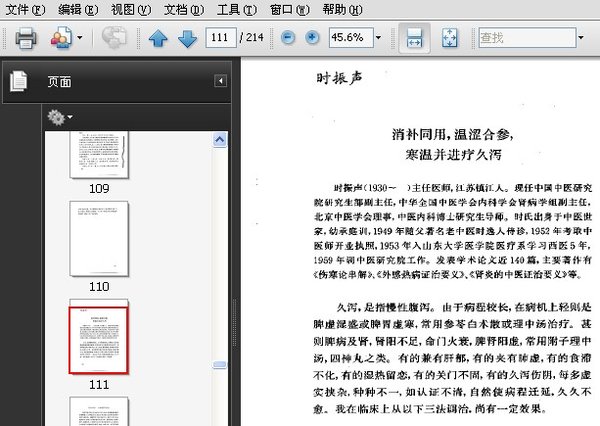Select the highlighted page 111 thumbnail
The width and height of the screenshot is (600, 426).
[99, 339]
